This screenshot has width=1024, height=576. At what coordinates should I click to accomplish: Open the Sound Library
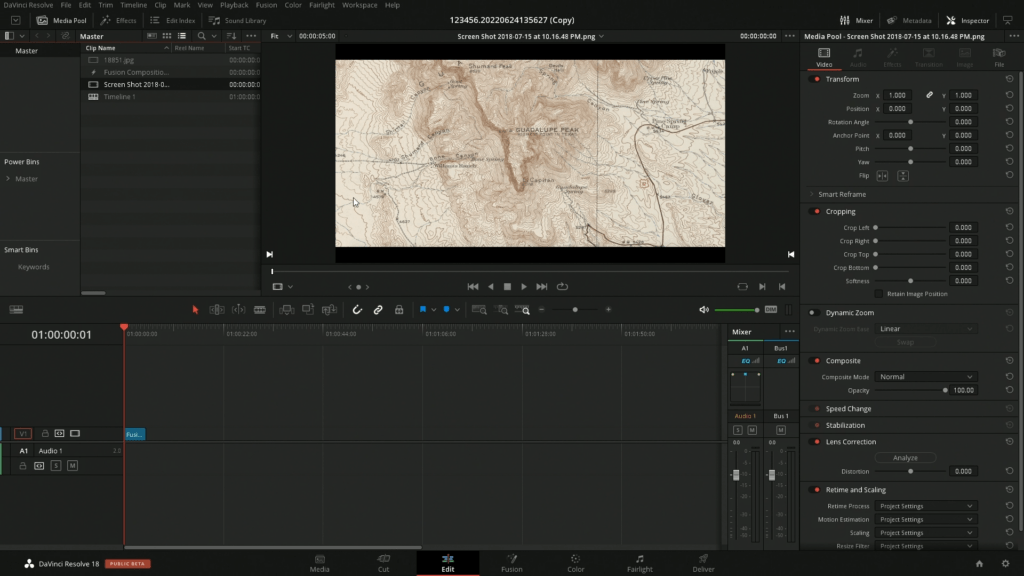click(240, 19)
